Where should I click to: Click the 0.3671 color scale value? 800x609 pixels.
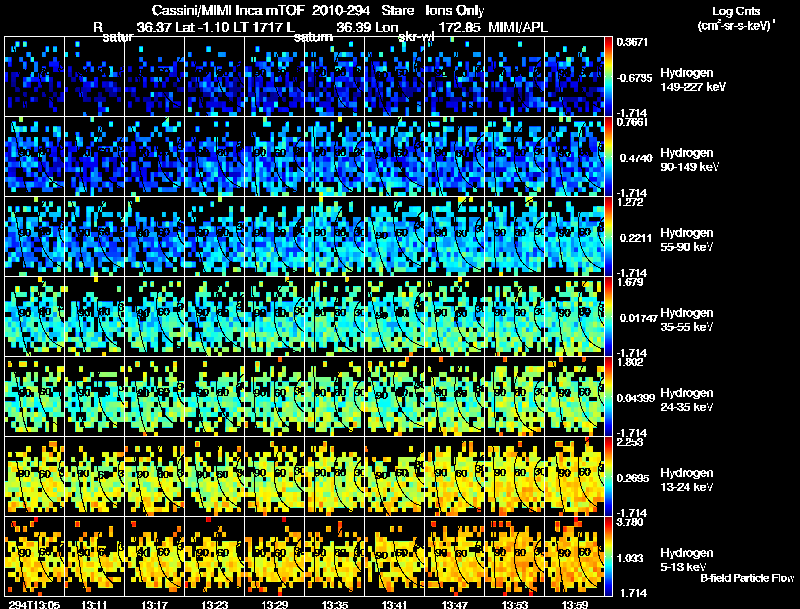[632, 42]
